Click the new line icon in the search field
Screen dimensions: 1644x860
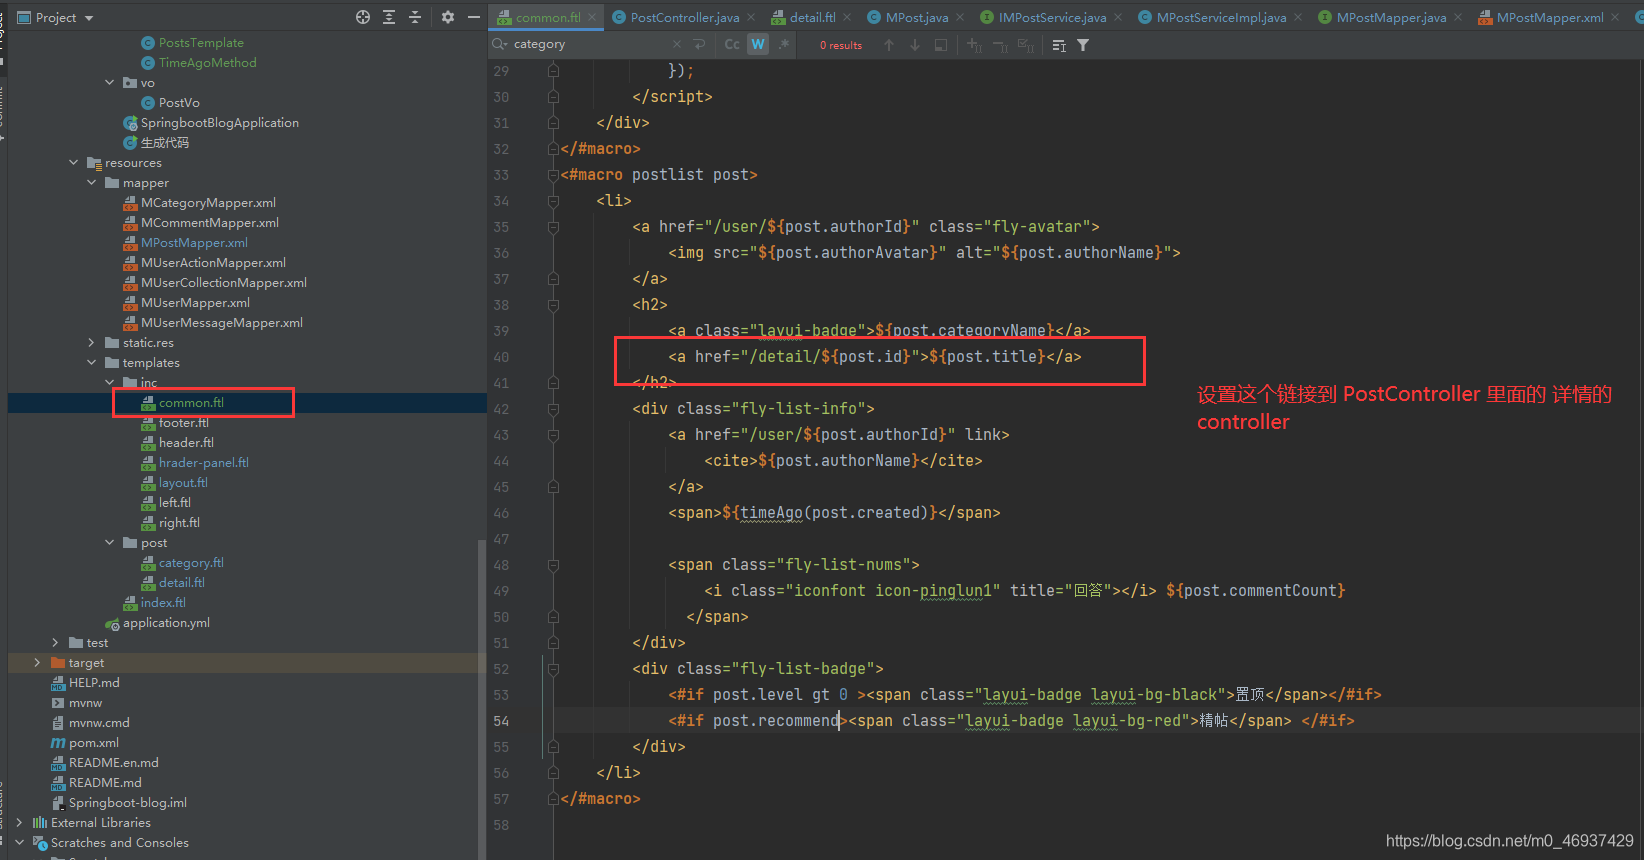(x=699, y=44)
